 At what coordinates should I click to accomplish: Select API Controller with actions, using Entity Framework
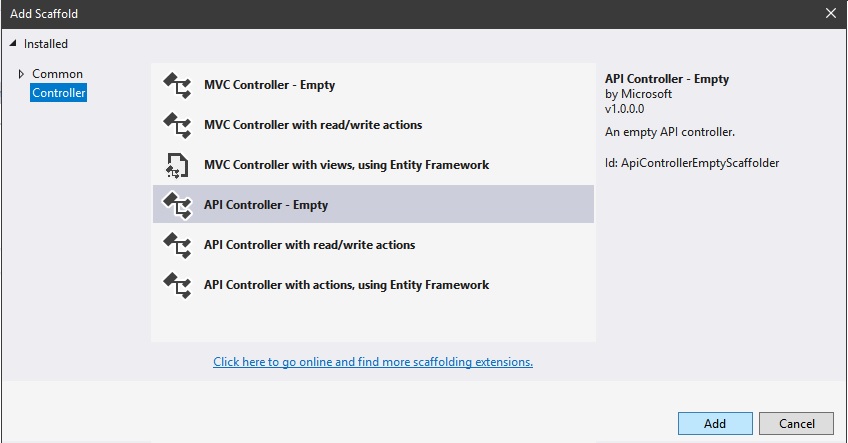click(373, 285)
